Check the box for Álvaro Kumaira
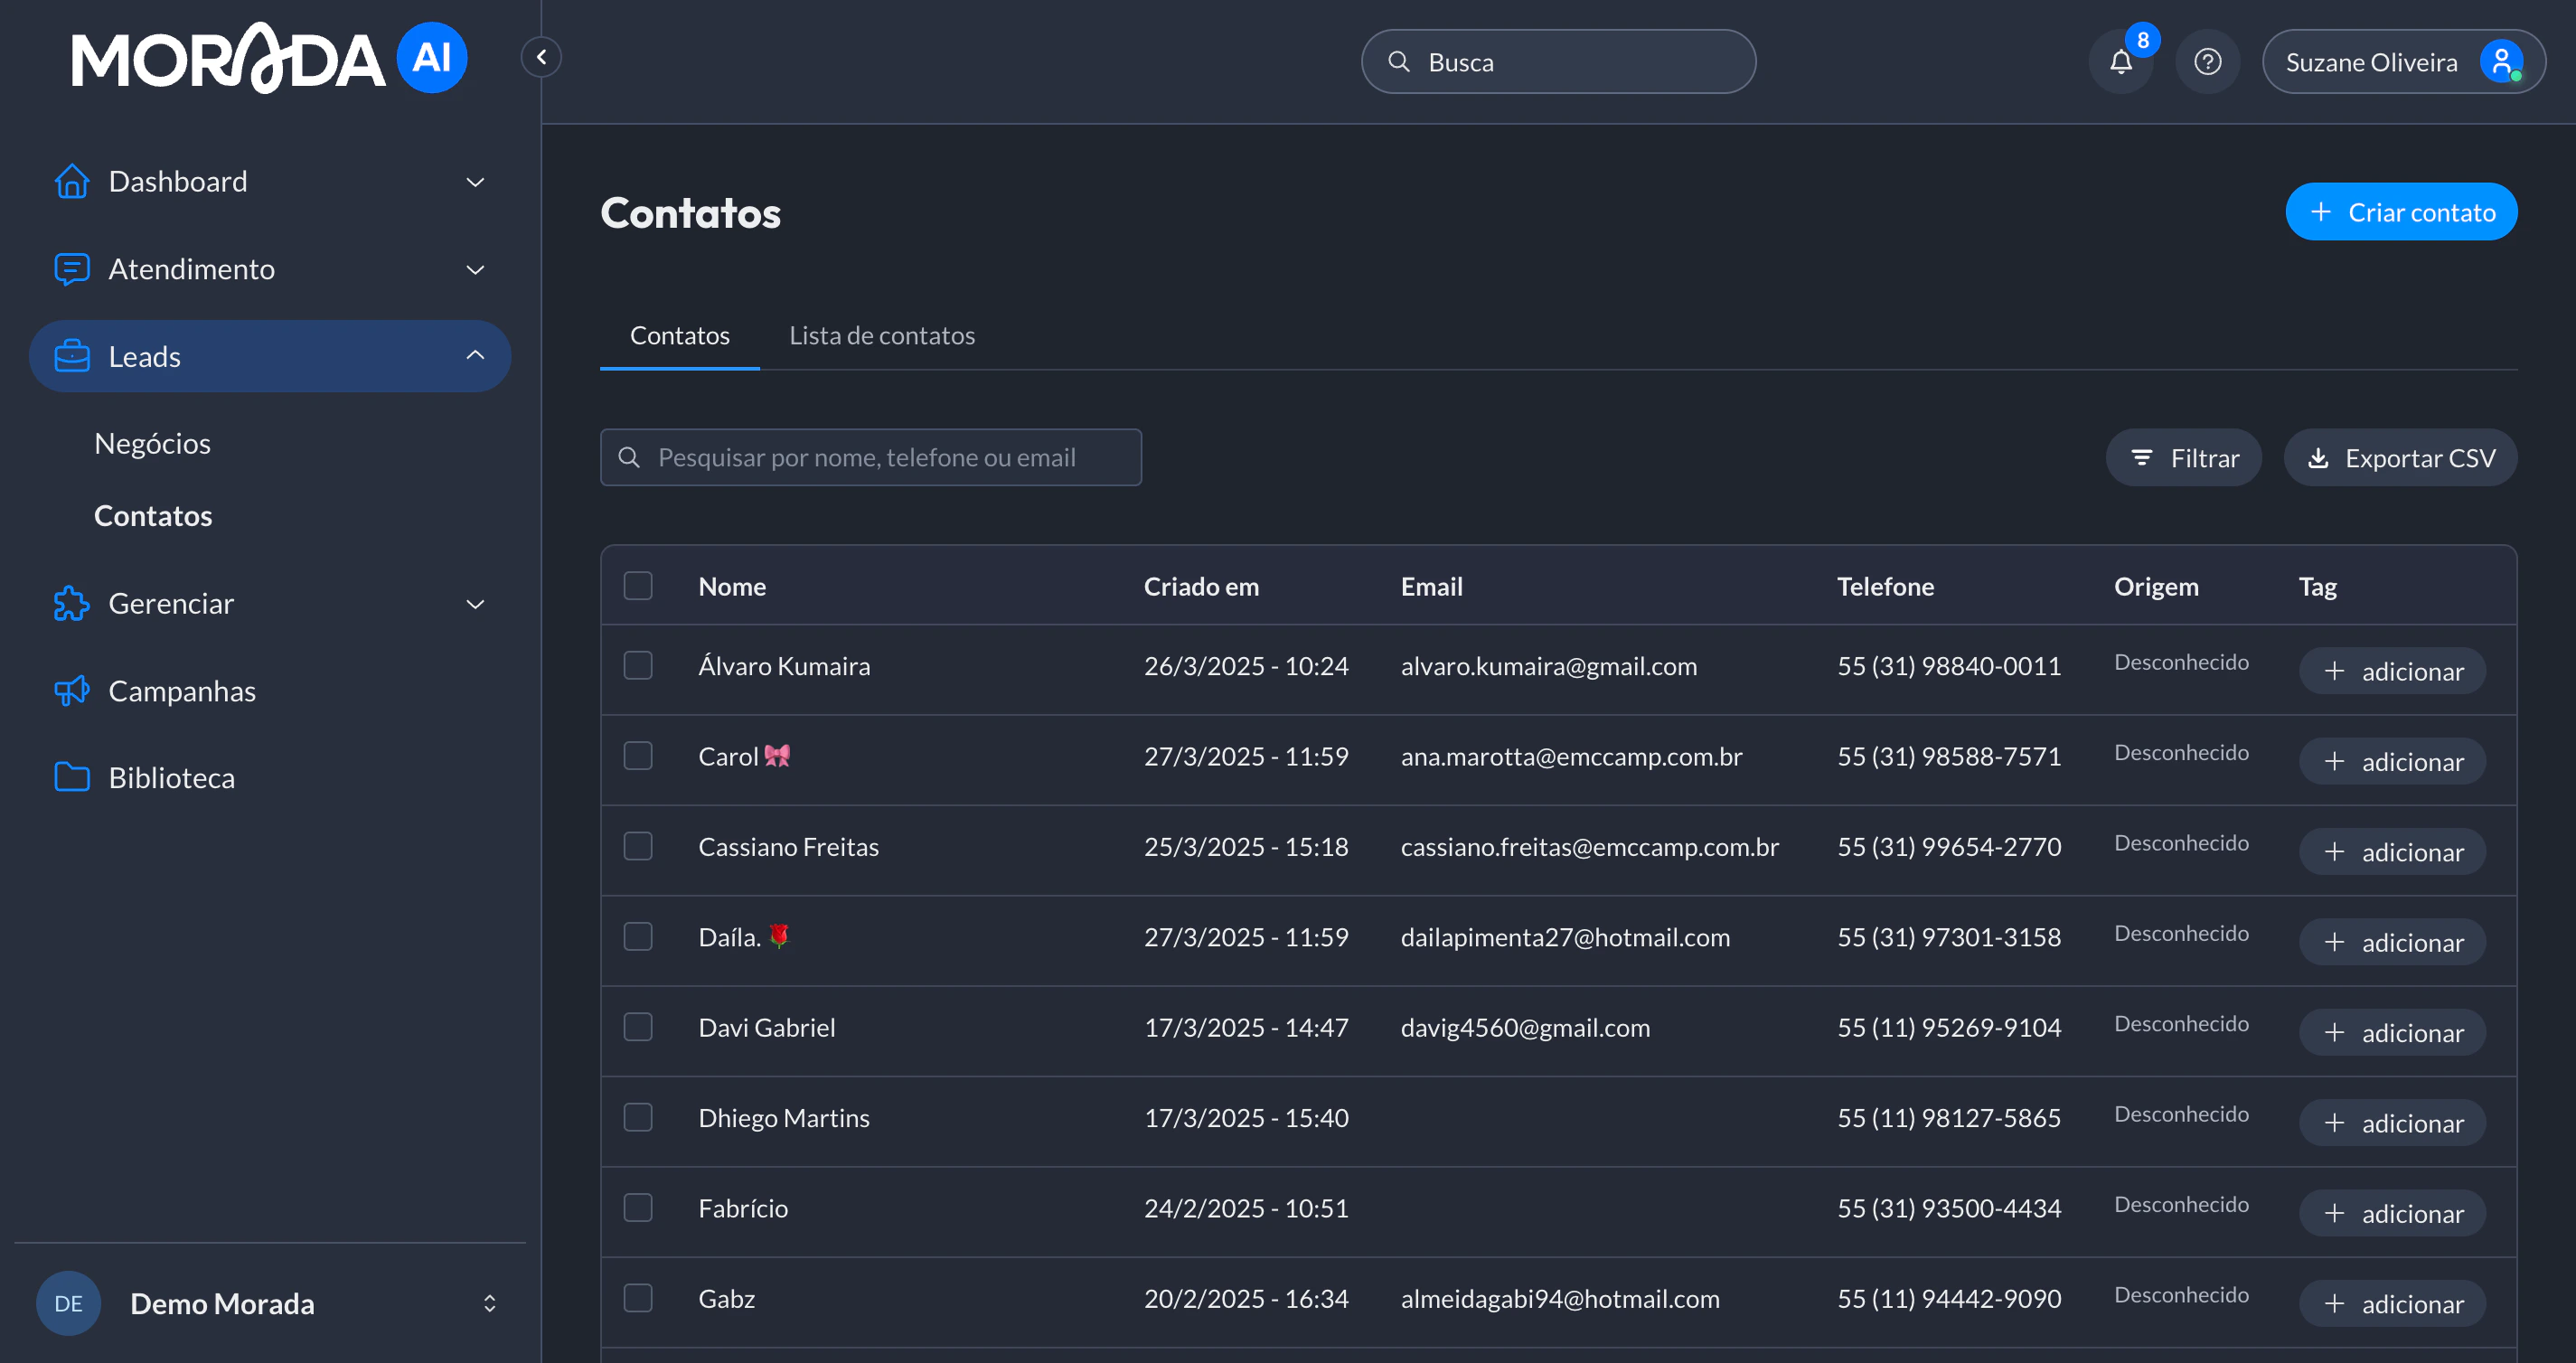 [638, 666]
